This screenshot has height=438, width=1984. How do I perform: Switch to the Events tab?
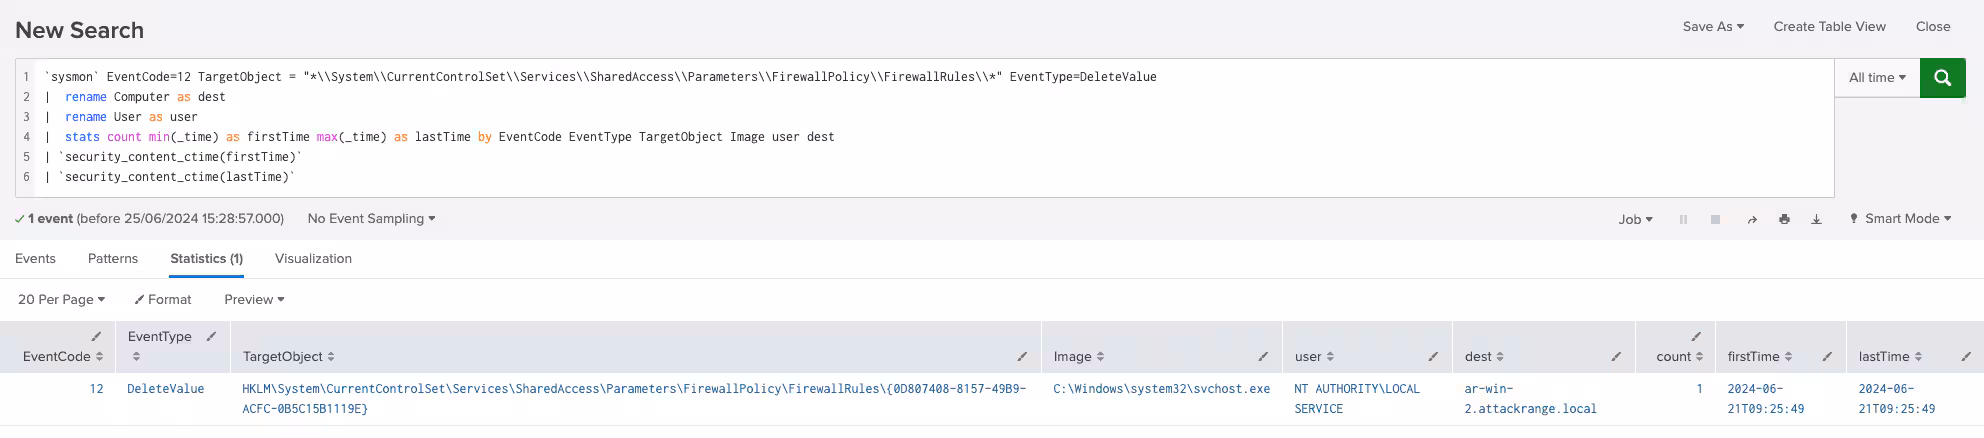[x=35, y=259]
